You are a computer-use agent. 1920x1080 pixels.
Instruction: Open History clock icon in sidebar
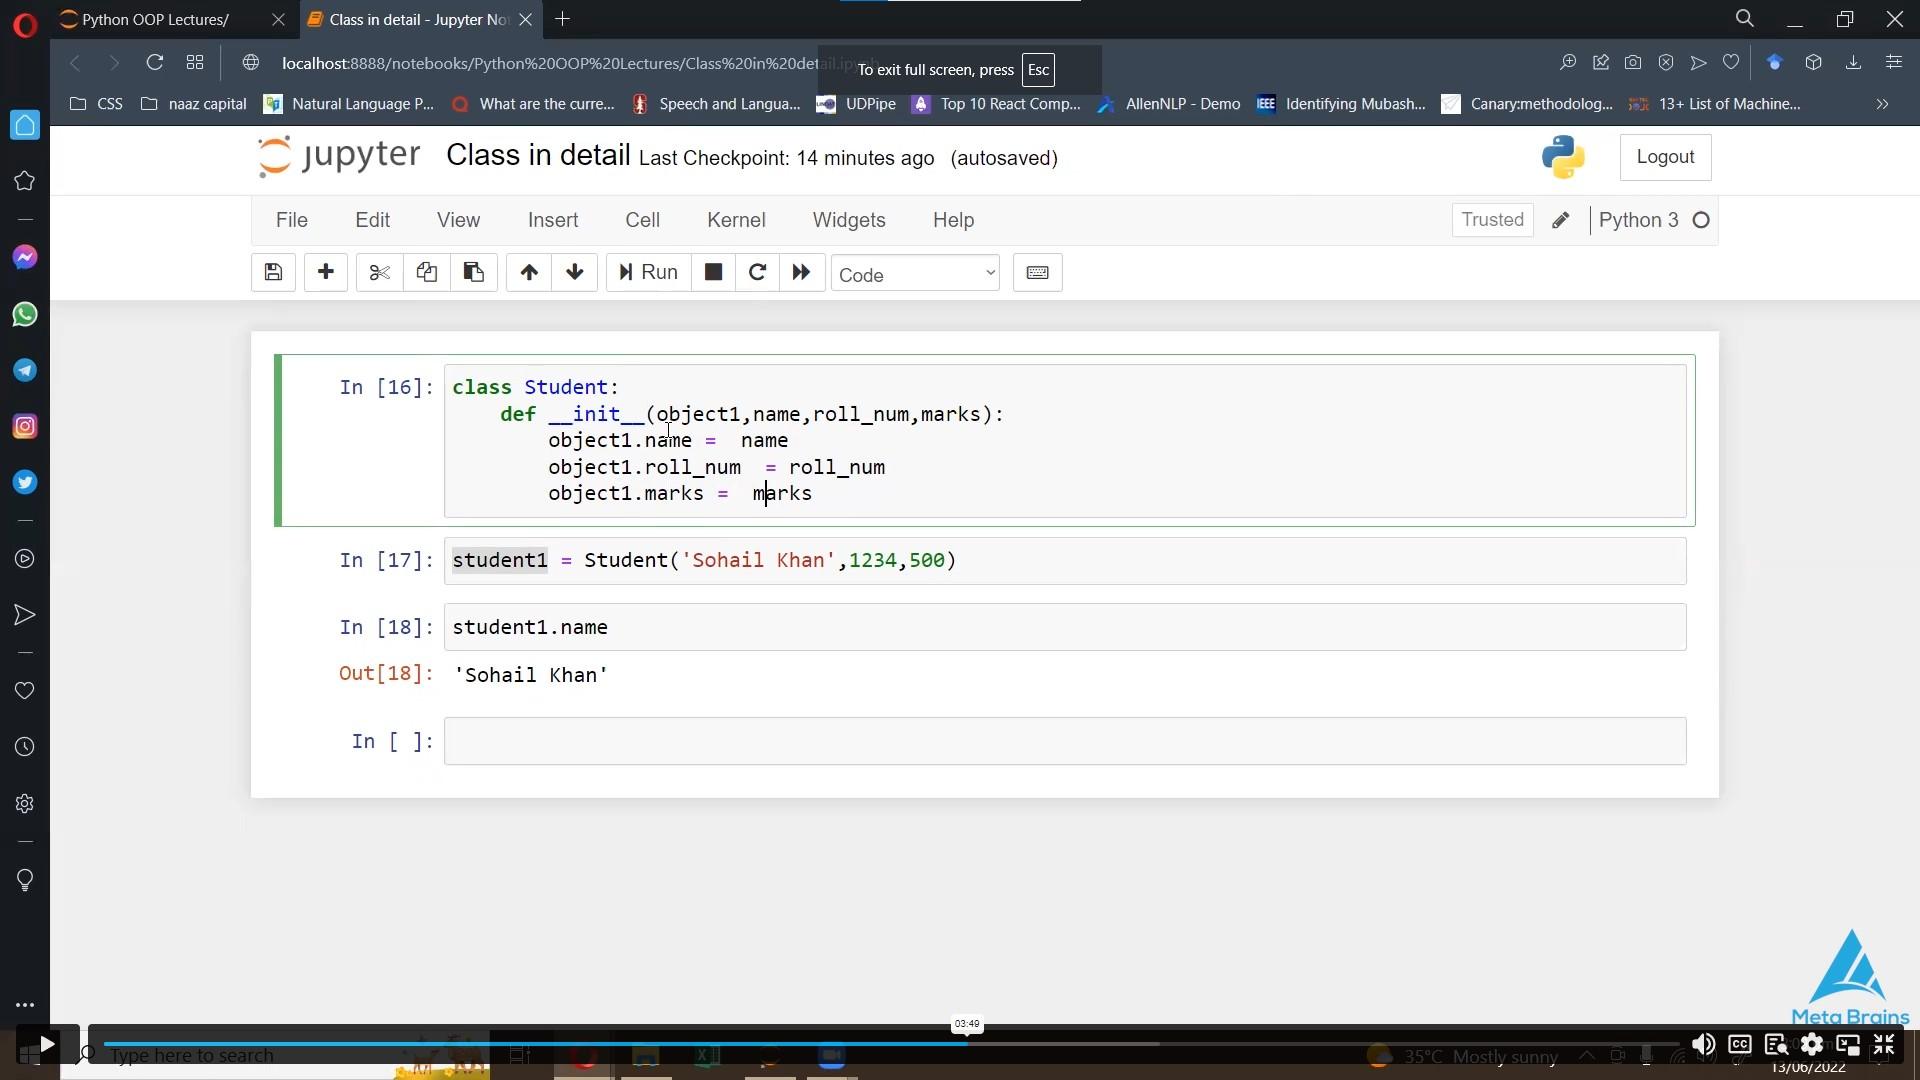[x=25, y=747]
